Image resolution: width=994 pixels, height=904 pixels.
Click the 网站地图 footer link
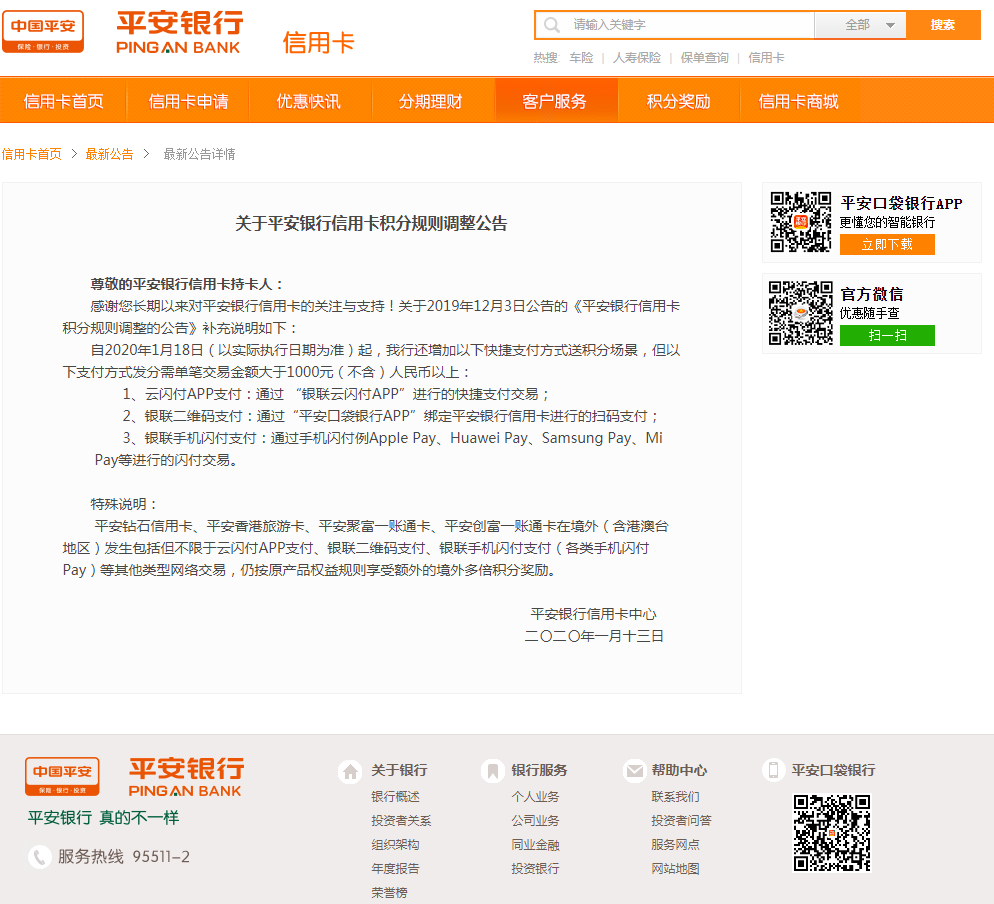click(x=676, y=869)
